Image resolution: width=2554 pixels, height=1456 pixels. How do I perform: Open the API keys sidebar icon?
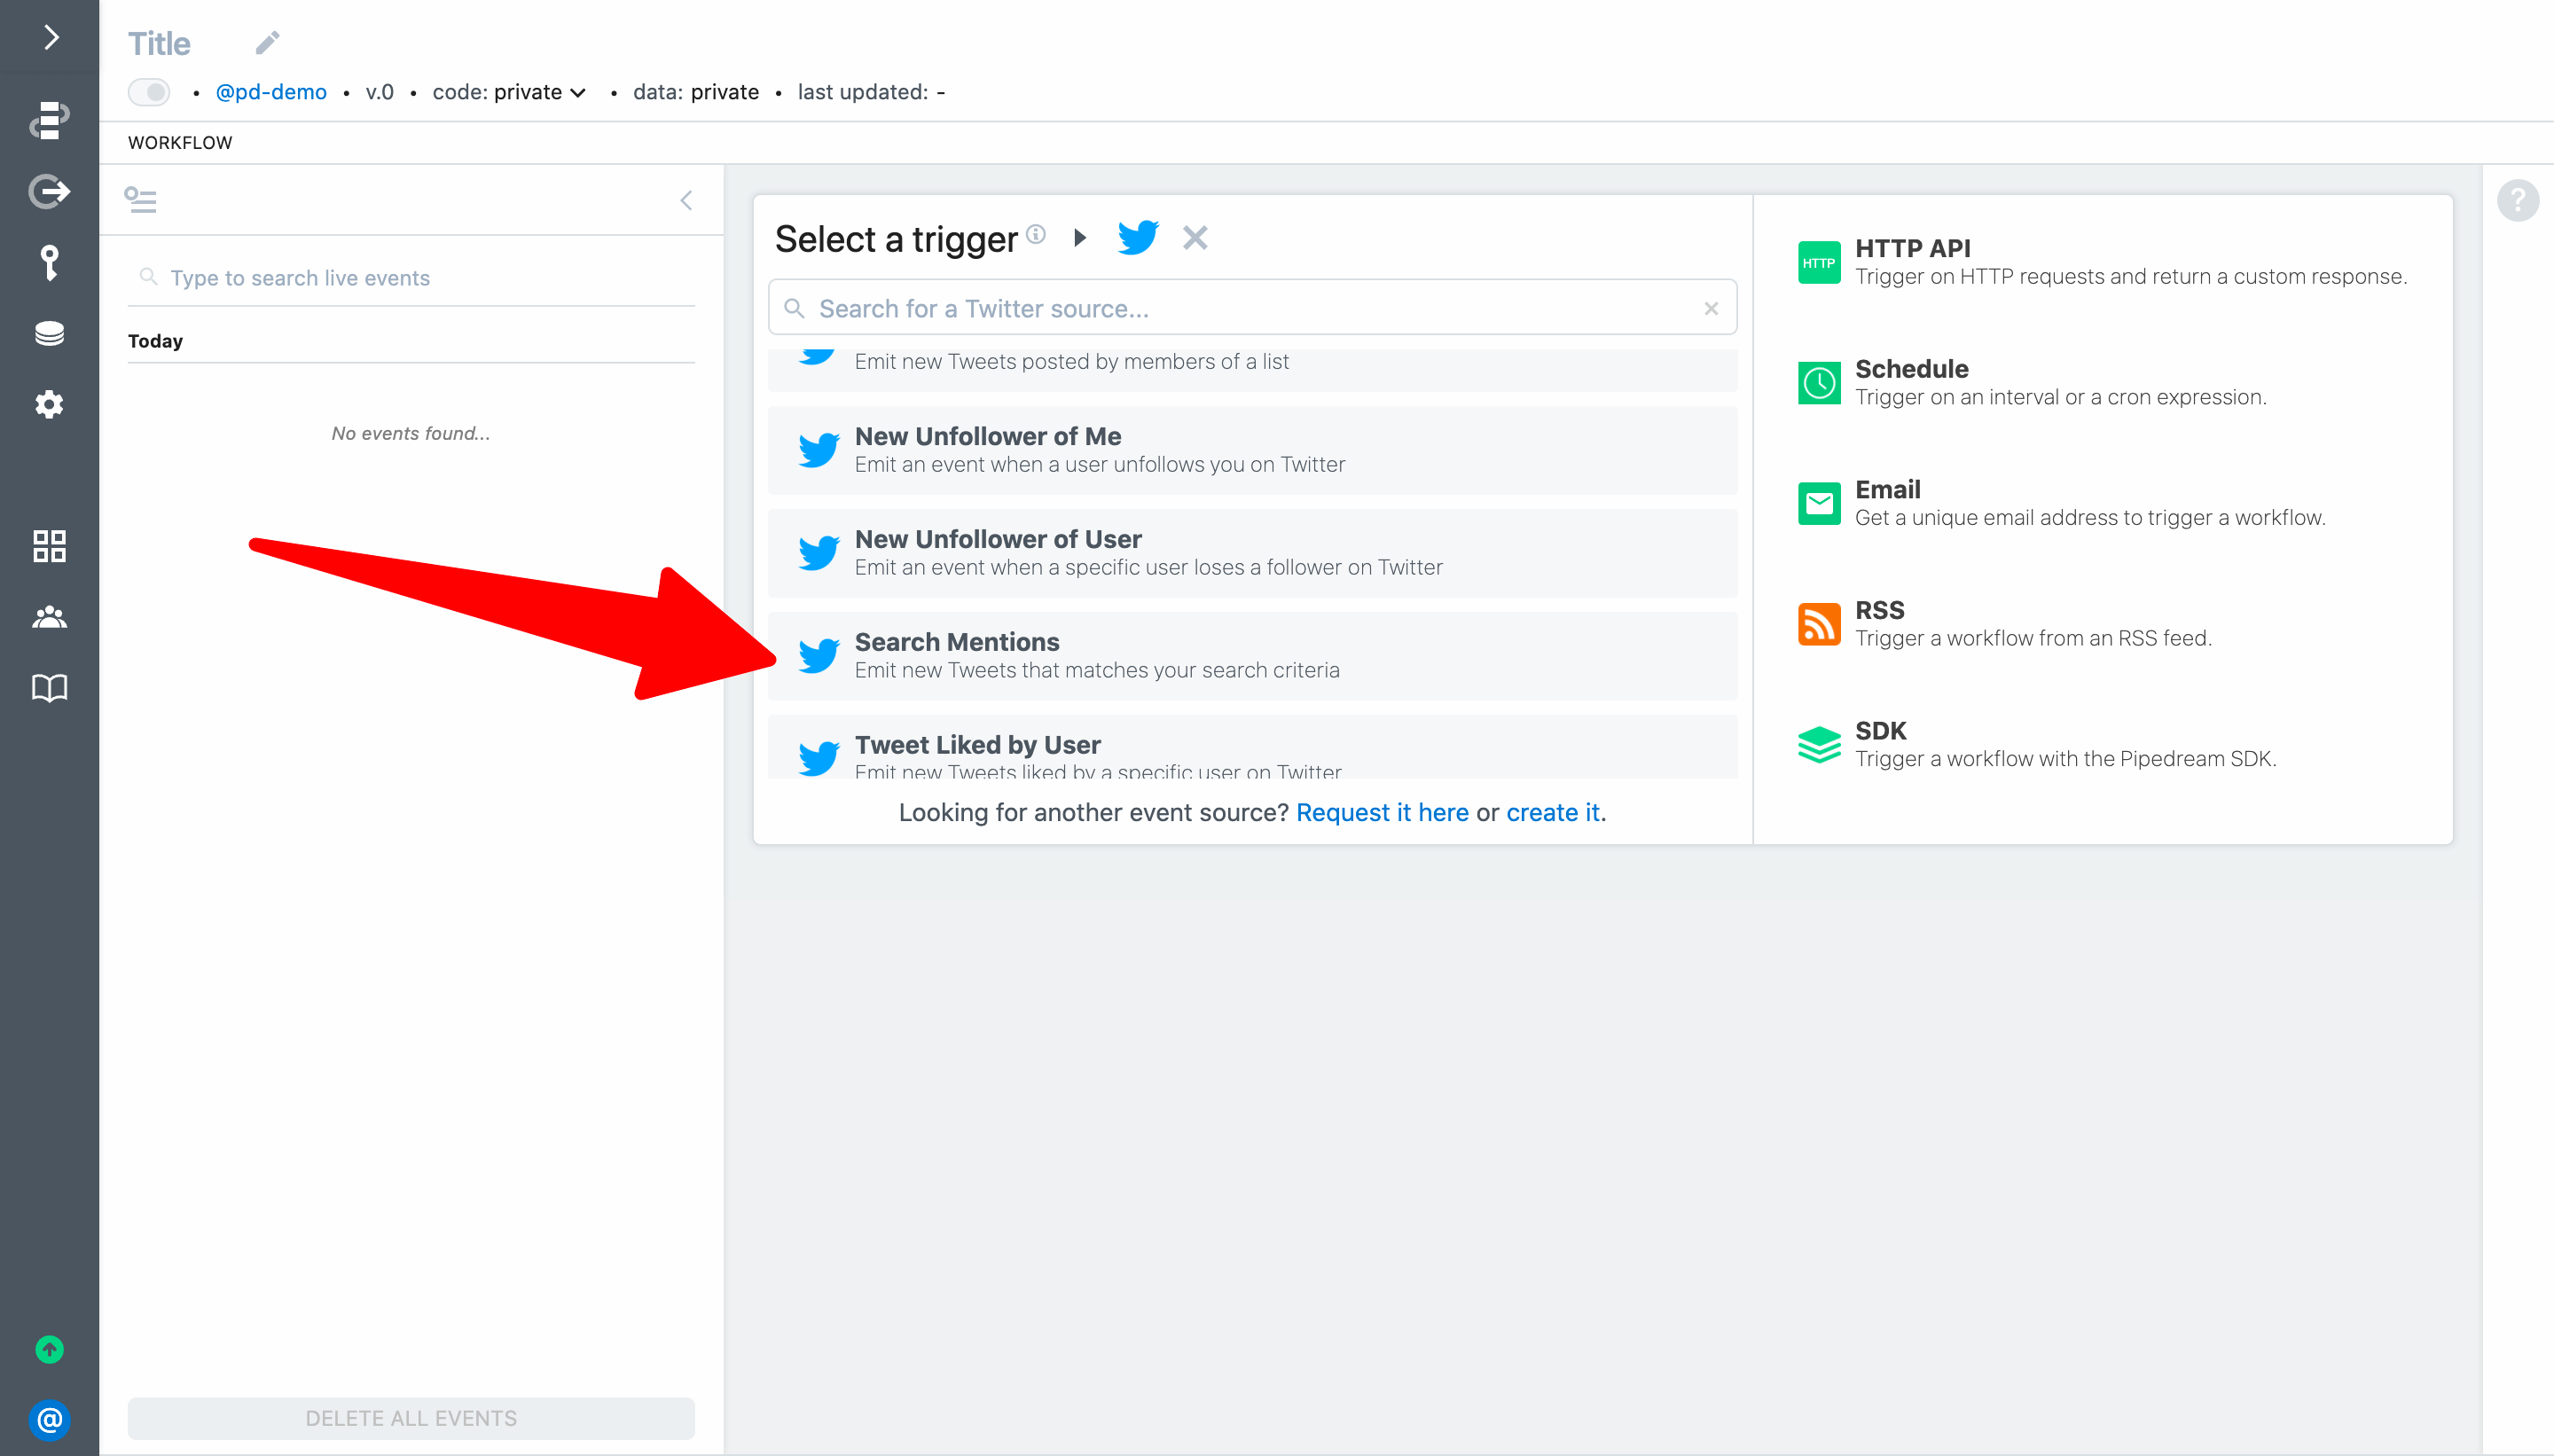tap(49, 262)
